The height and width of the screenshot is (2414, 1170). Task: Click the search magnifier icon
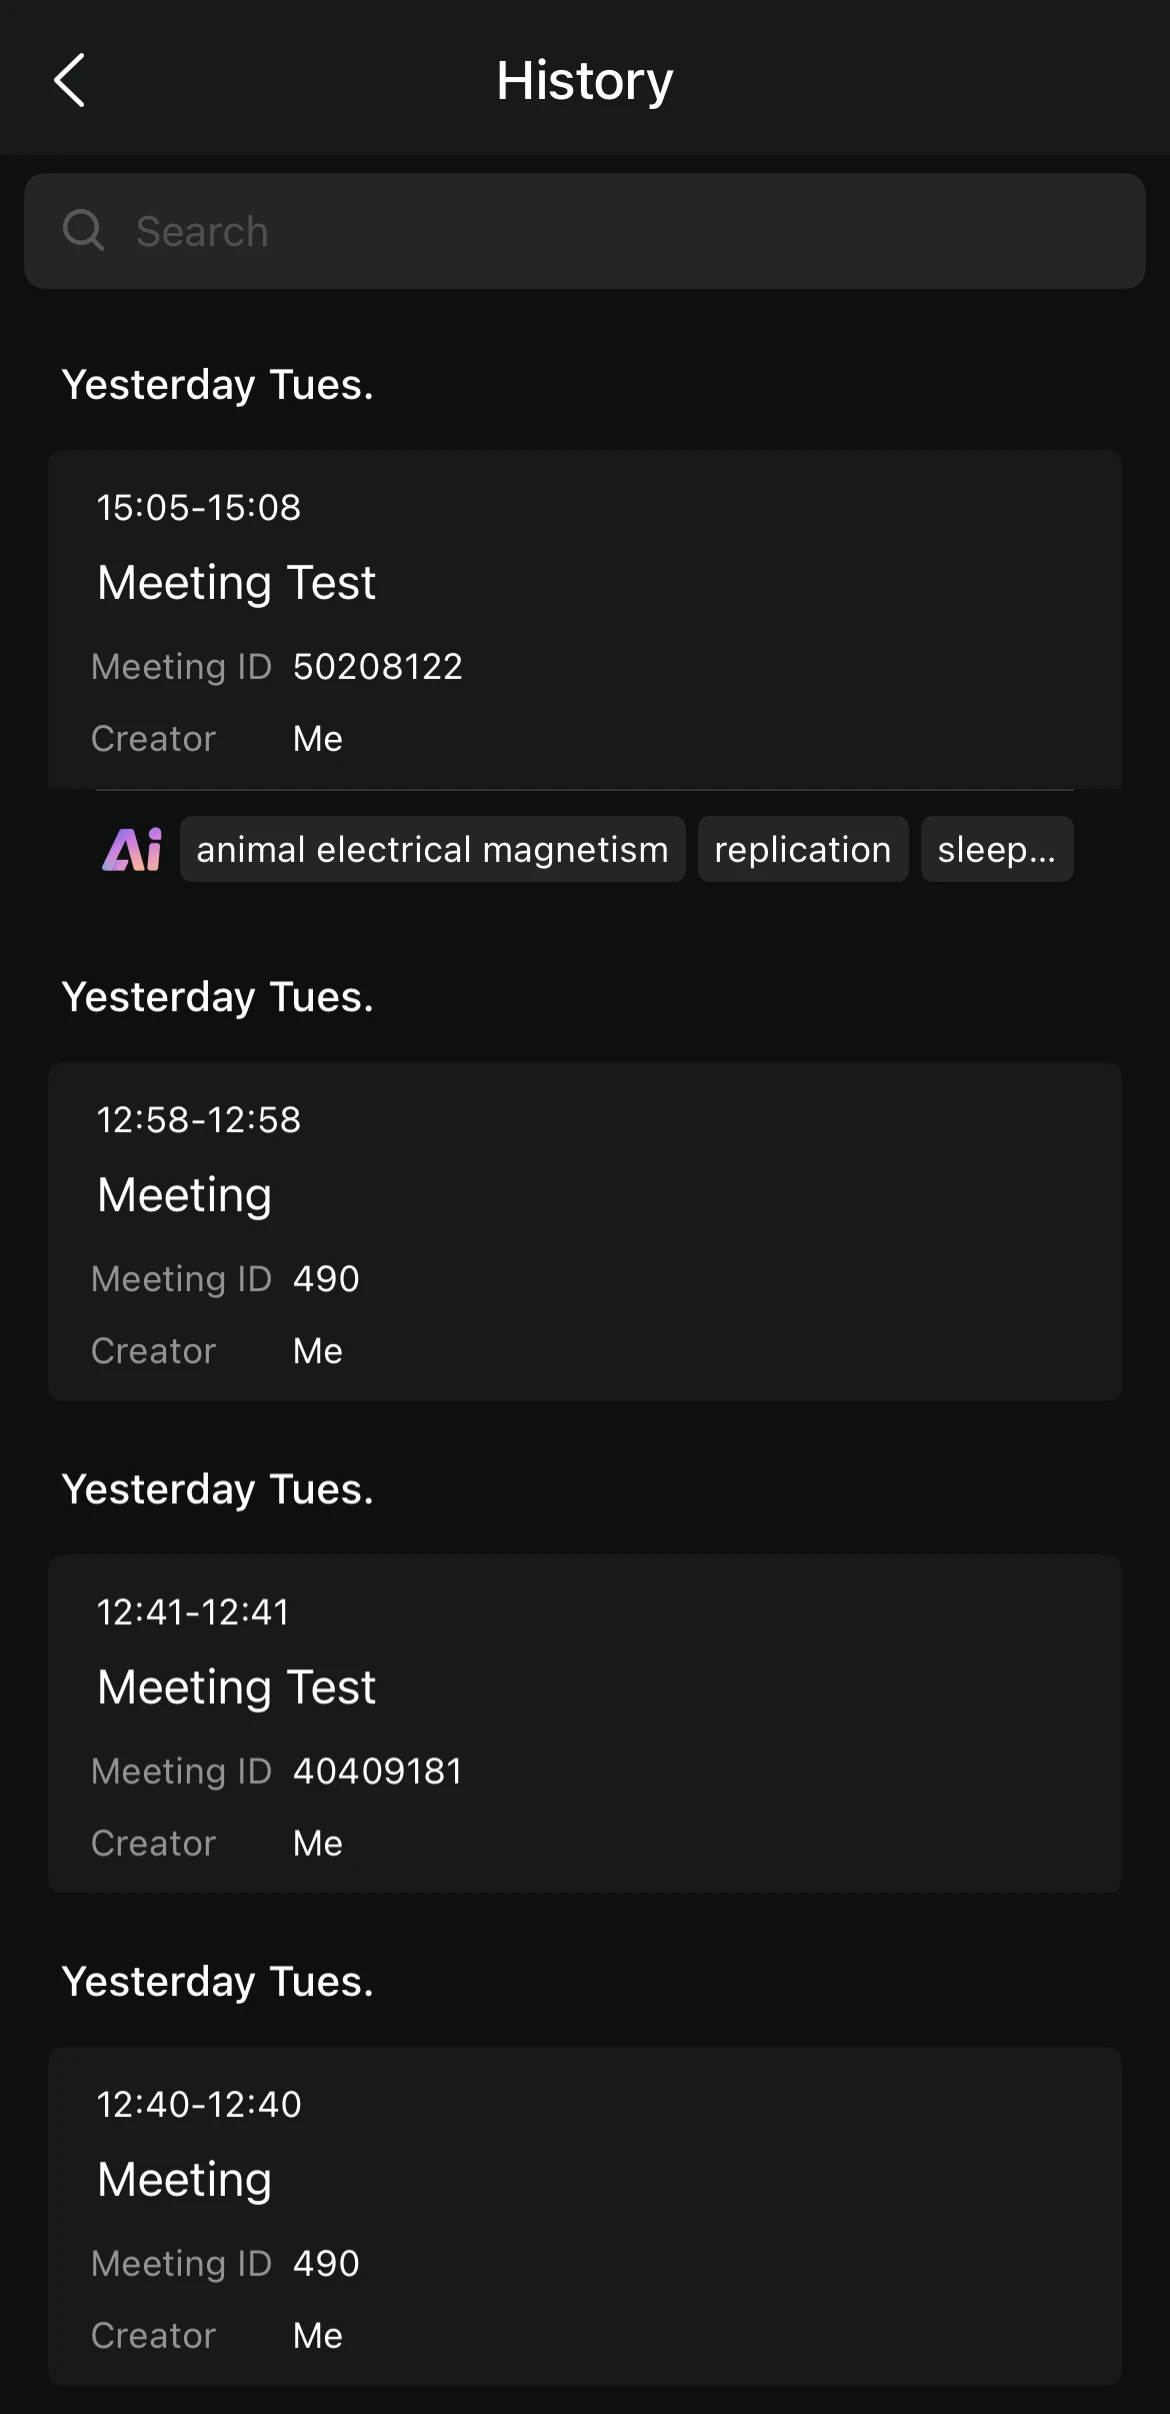click(83, 231)
